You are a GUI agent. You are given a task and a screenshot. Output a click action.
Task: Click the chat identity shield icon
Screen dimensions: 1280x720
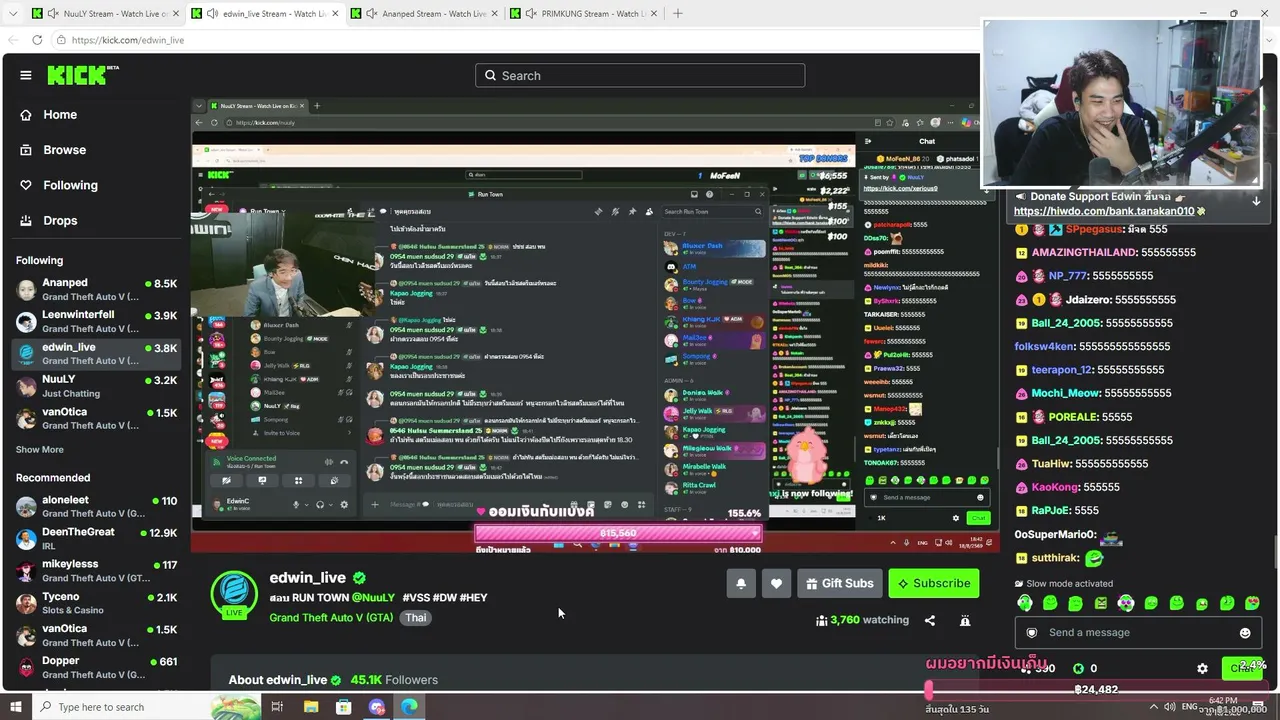pyautogui.click(x=1032, y=633)
